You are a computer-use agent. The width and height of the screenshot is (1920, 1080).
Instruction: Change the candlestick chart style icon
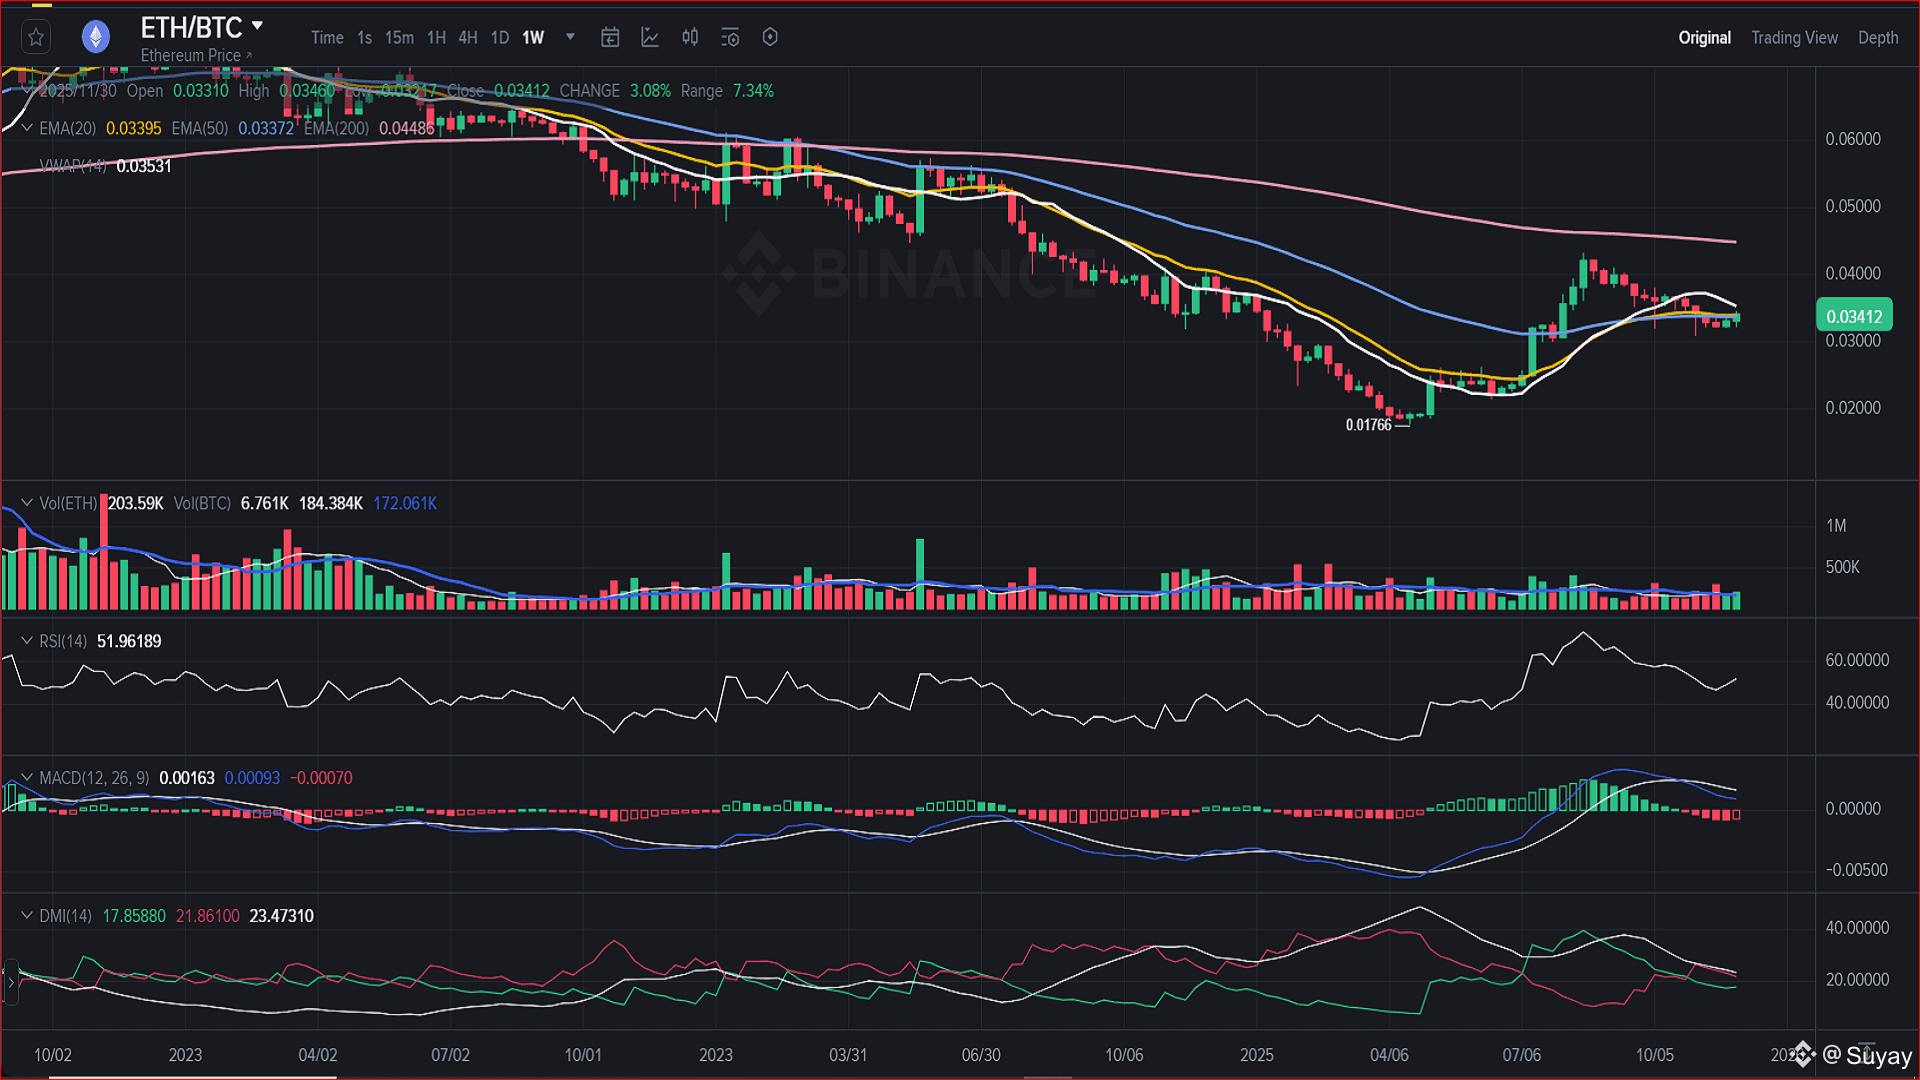[x=690, y=38]
